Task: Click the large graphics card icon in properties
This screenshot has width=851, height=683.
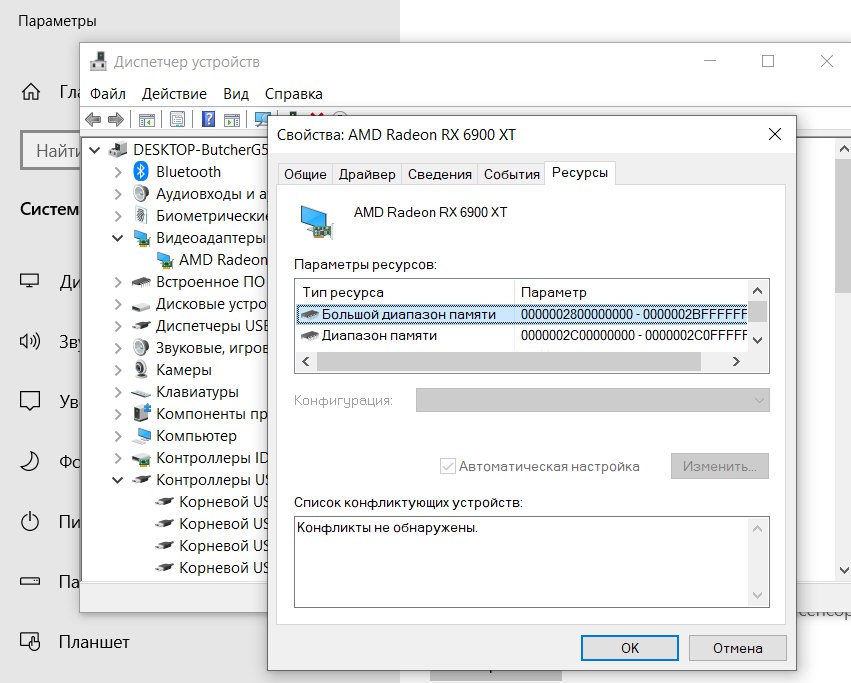Action: [x=316, y=222]
